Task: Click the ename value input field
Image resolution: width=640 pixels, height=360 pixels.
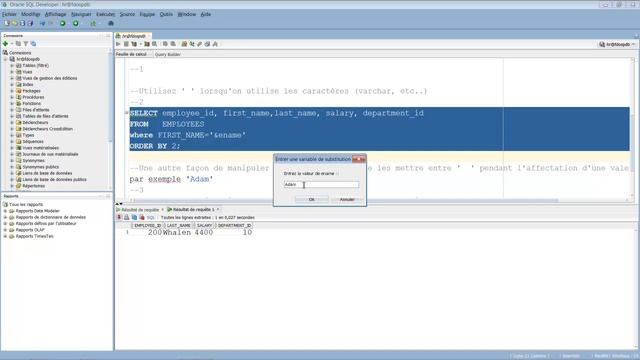Action: [321, 184]
